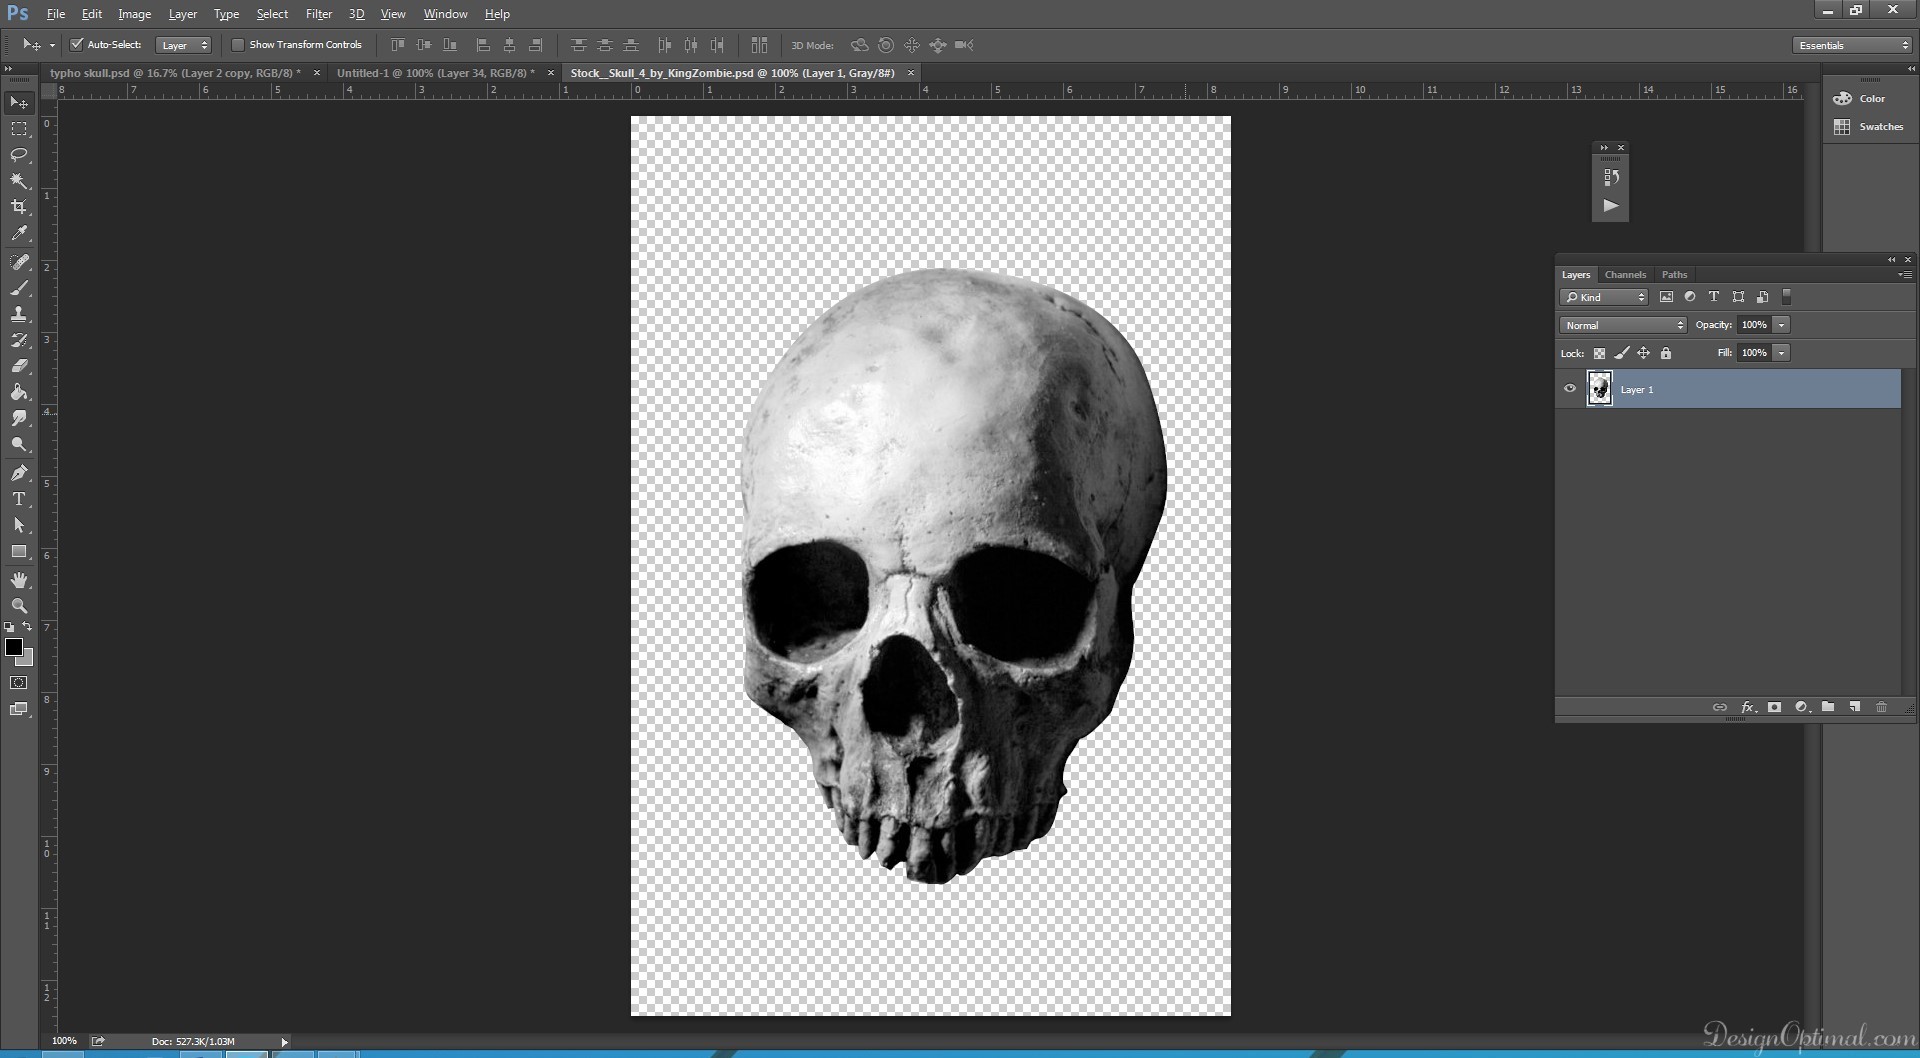Select the Rectangular Marquee tool

(x=19, y=129)
